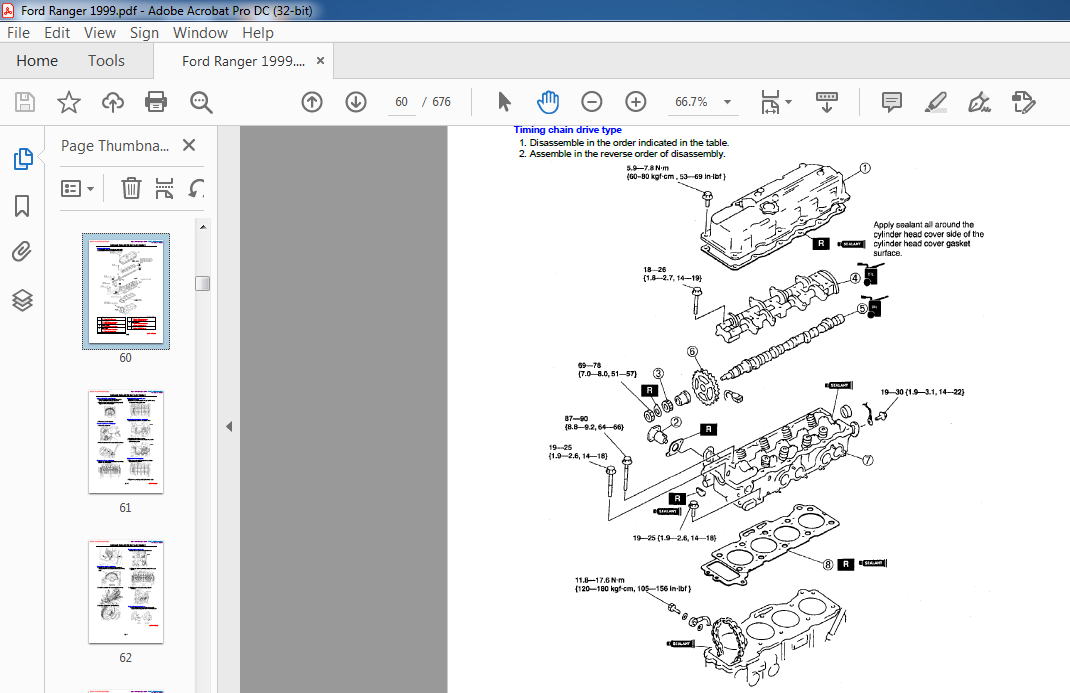The image size is (1070, 693).
Task: Click the thumbnails scrollbar up arrow
Action: coord(203,226)
